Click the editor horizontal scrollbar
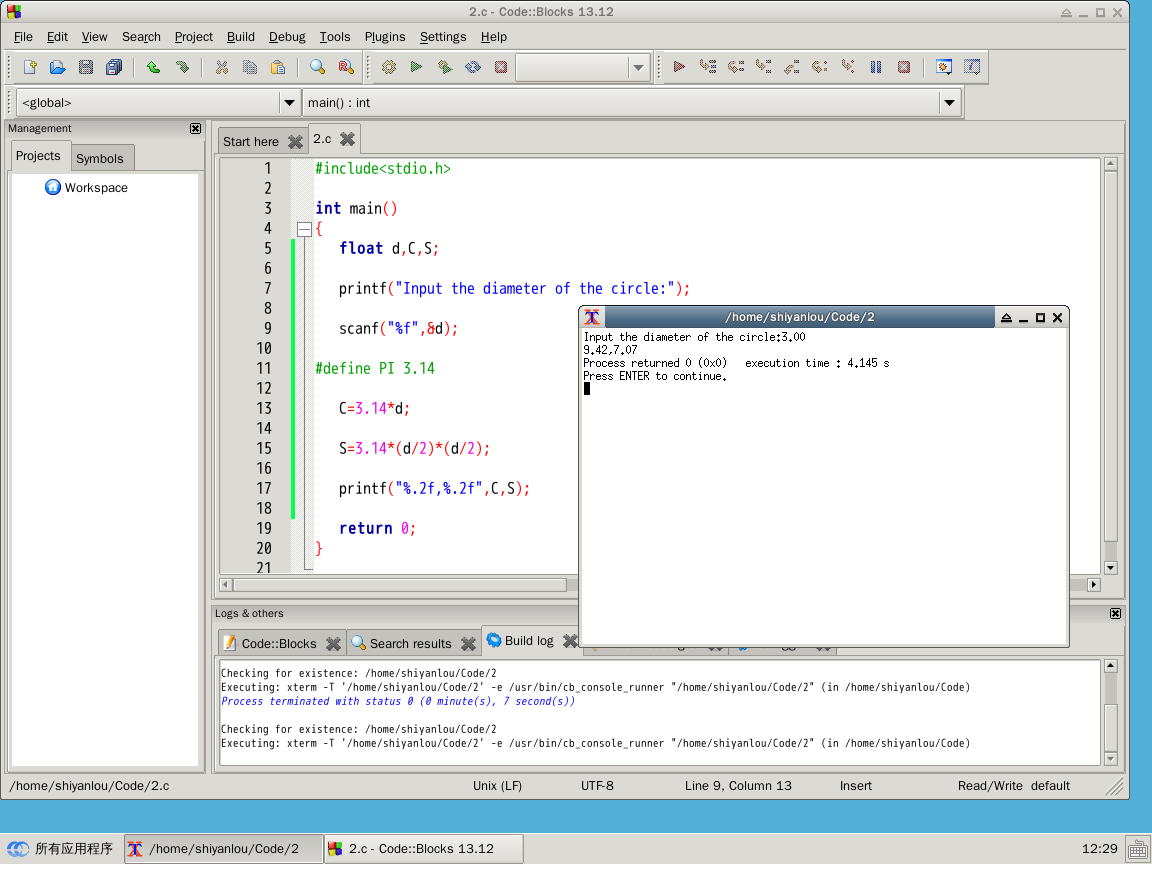 (x=400, y=585)
